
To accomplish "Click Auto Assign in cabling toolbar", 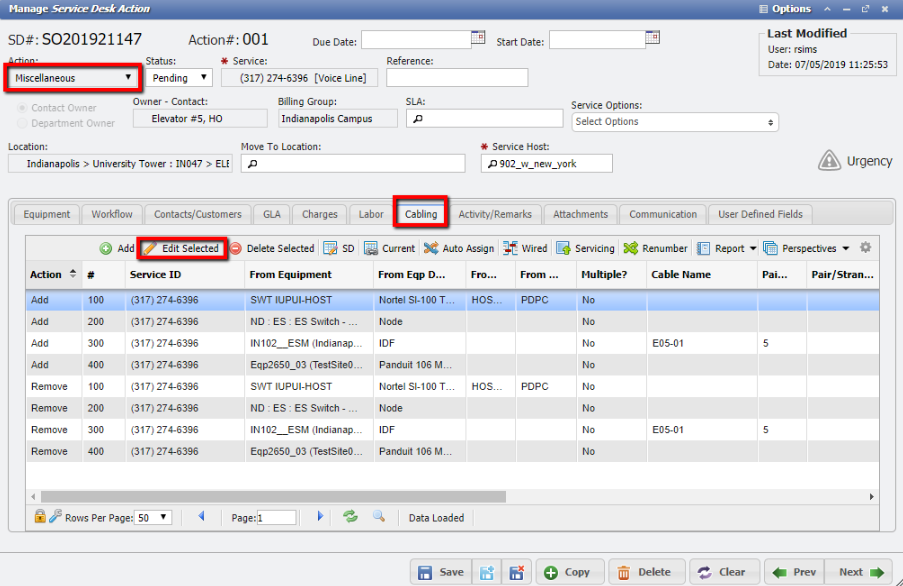I will click(x=459, y=248).
